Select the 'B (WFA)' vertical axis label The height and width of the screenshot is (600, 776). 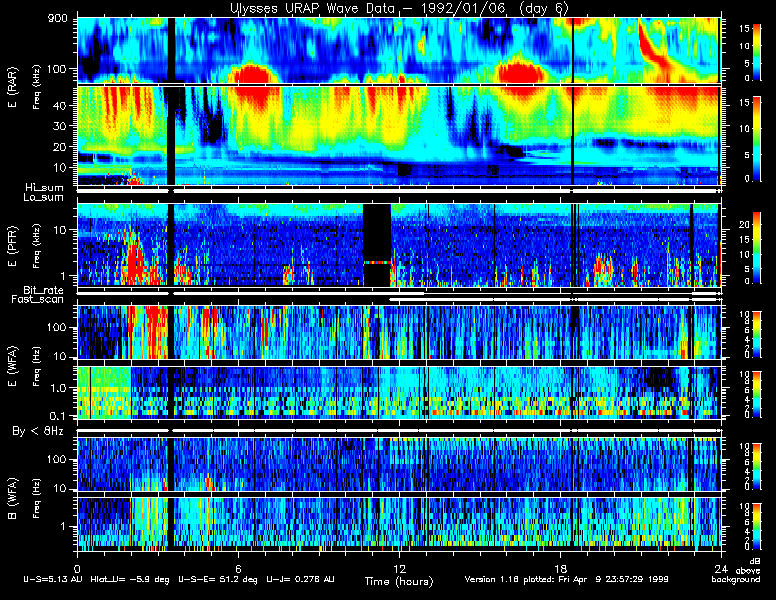click(x=12, y=499)
